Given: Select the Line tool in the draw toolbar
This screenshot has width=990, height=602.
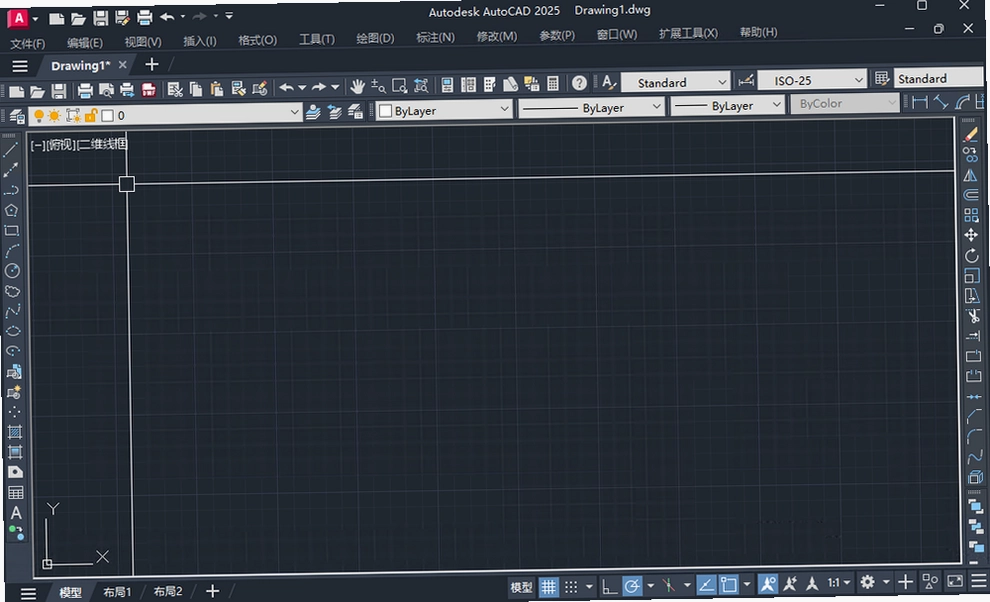Looking at the screenshot, I should coord(11,150).
